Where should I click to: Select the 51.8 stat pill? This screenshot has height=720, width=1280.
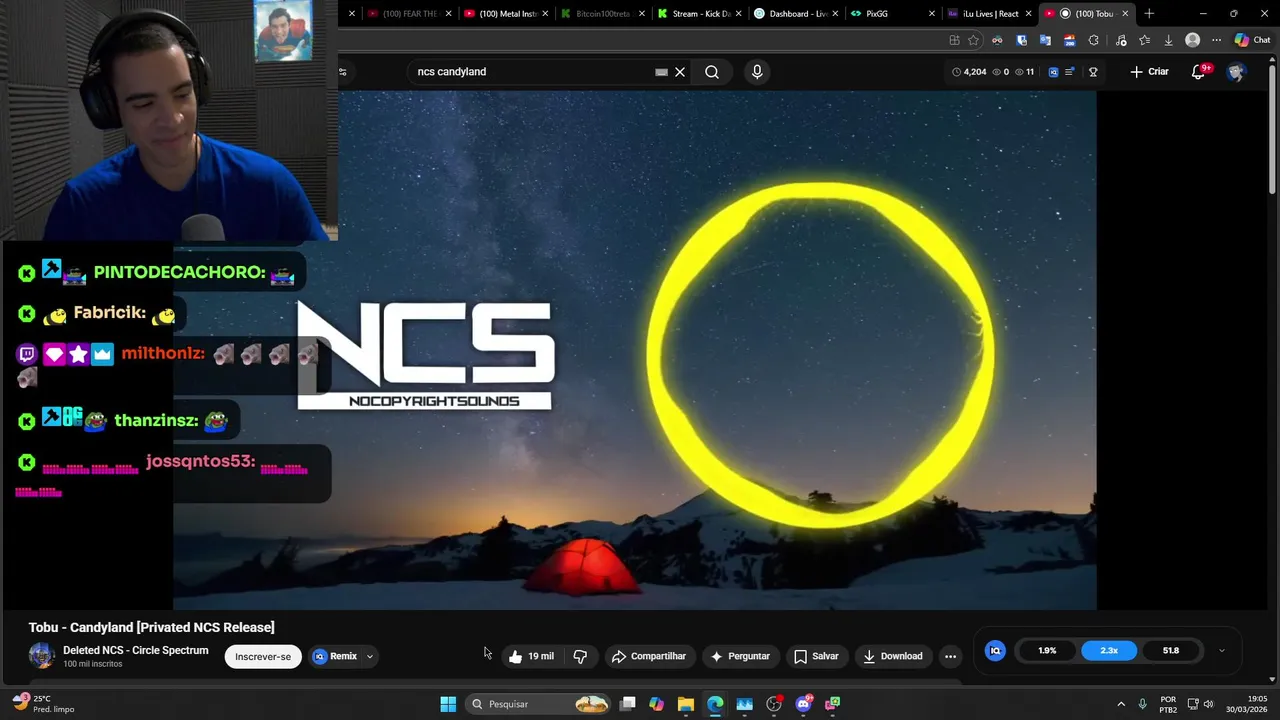click(1171, 651)
